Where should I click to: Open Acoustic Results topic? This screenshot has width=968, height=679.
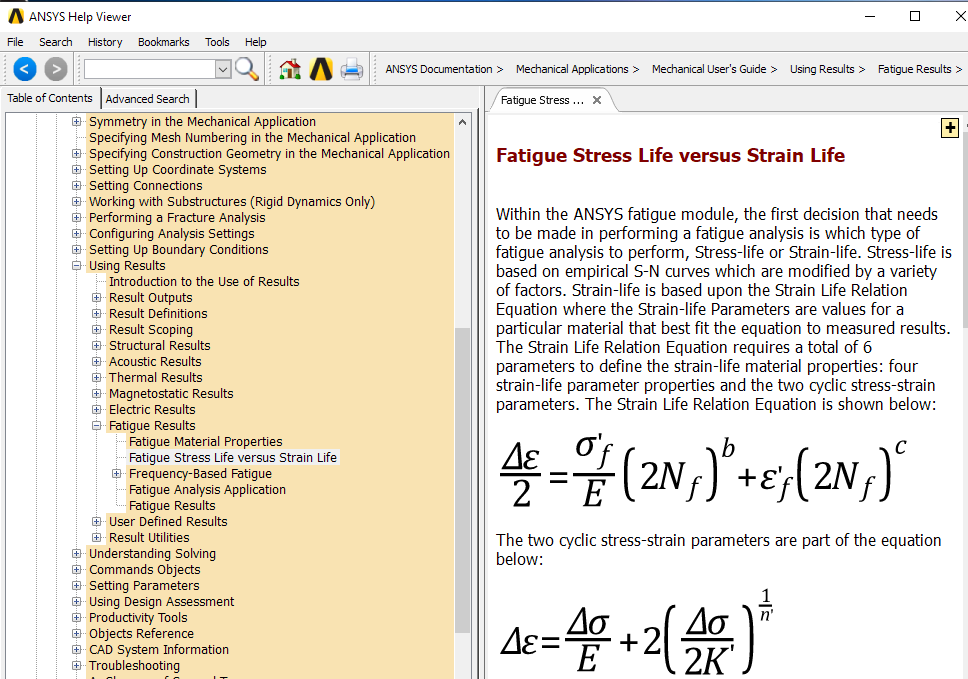155,362
